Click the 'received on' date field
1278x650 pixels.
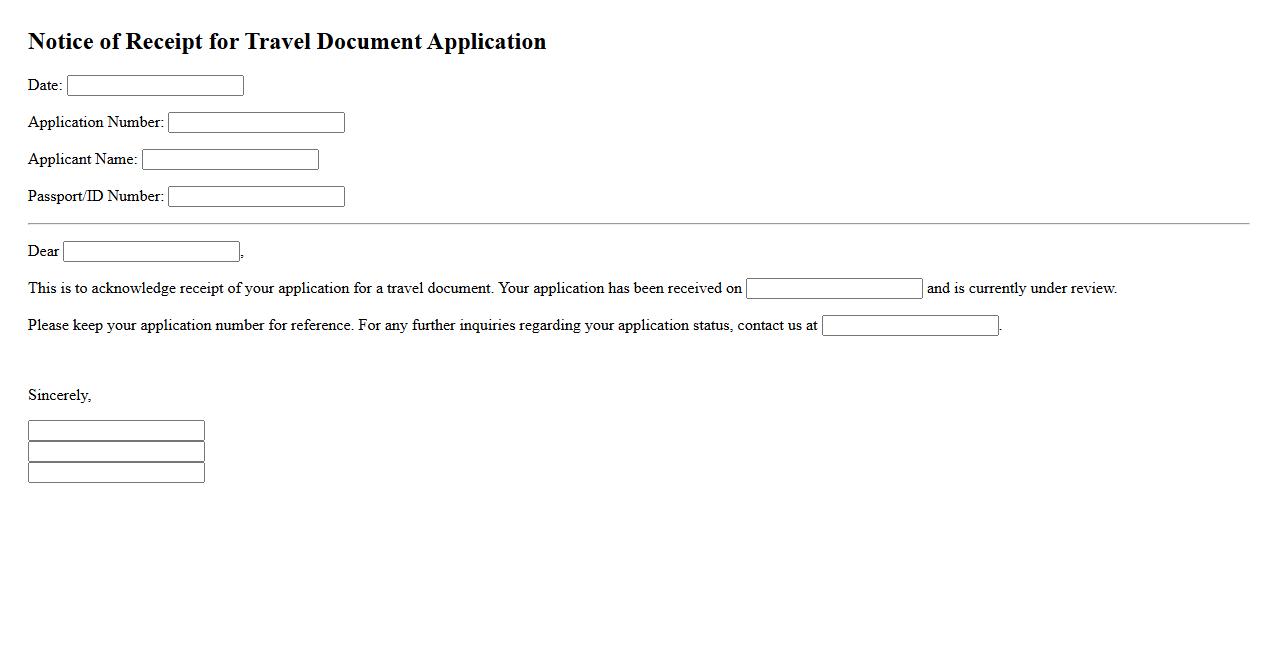point(834,289)
